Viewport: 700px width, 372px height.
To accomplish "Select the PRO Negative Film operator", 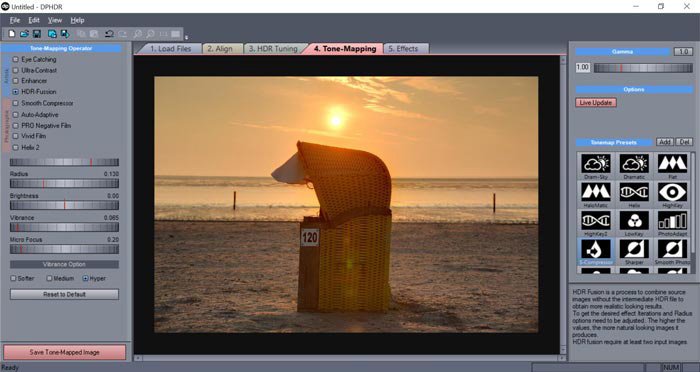I will click(x=42, y=125).
